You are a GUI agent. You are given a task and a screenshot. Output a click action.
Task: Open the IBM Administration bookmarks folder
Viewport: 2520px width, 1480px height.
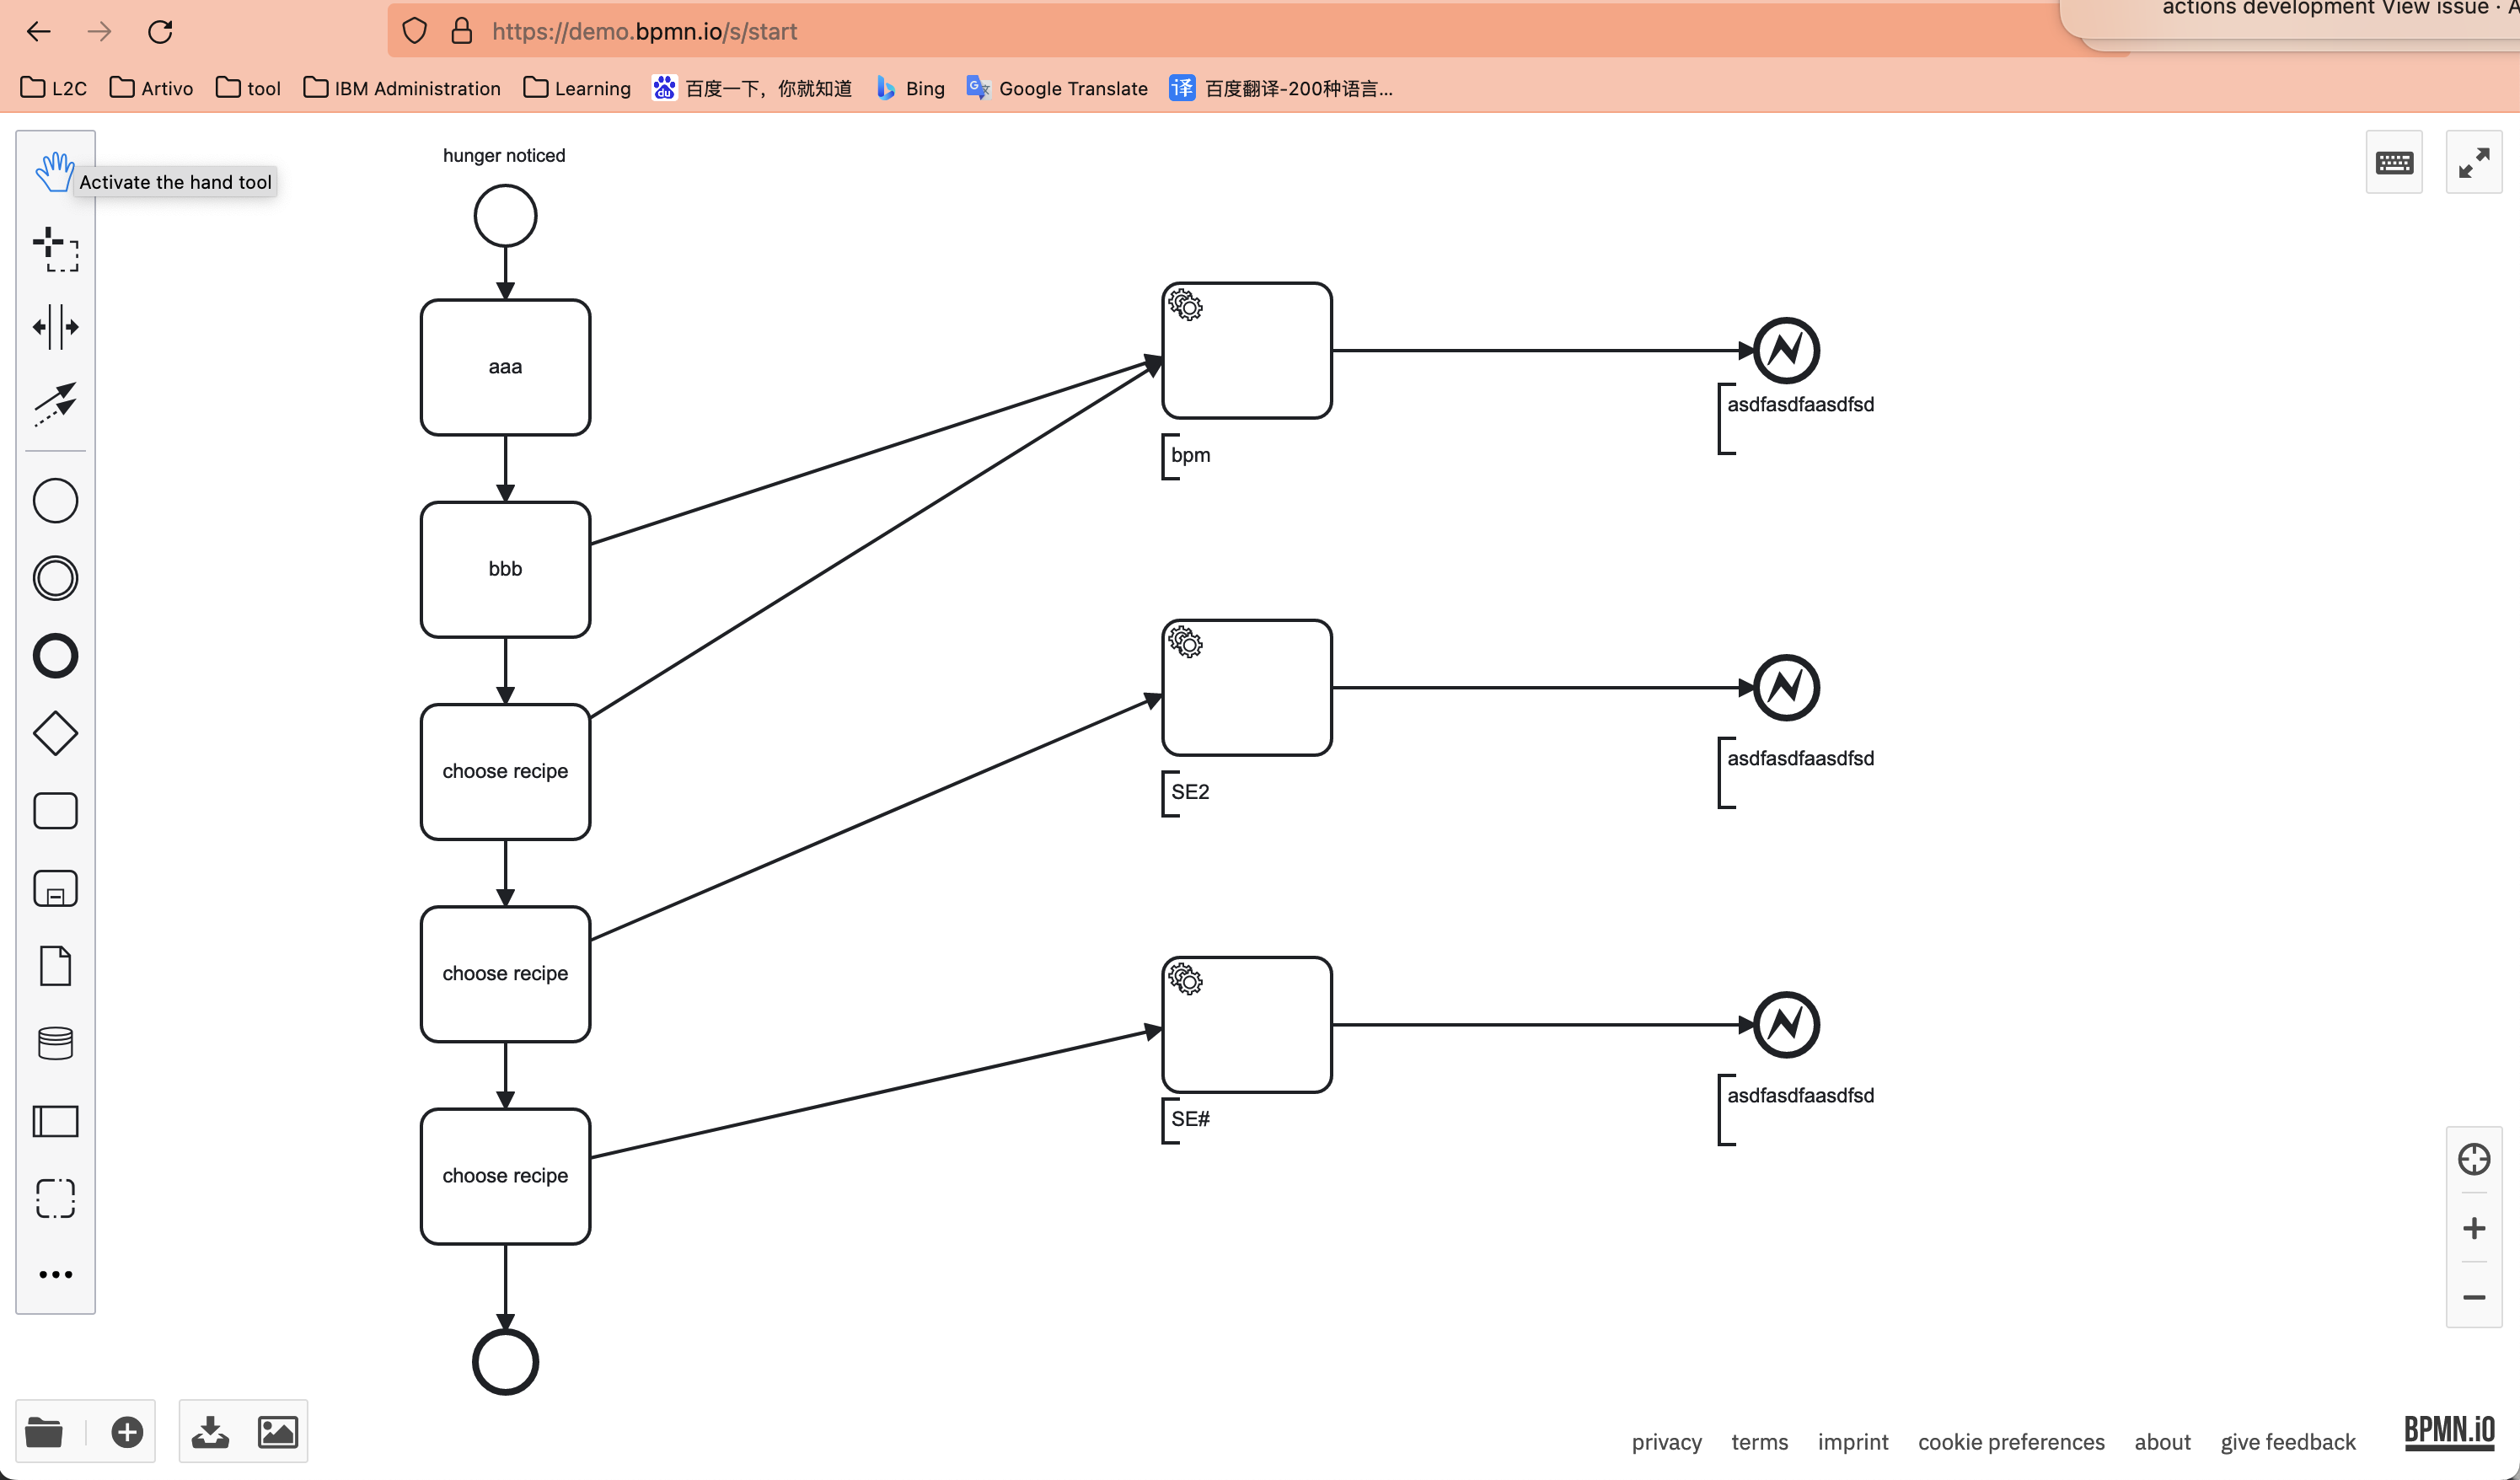click(x=402, y=88)
